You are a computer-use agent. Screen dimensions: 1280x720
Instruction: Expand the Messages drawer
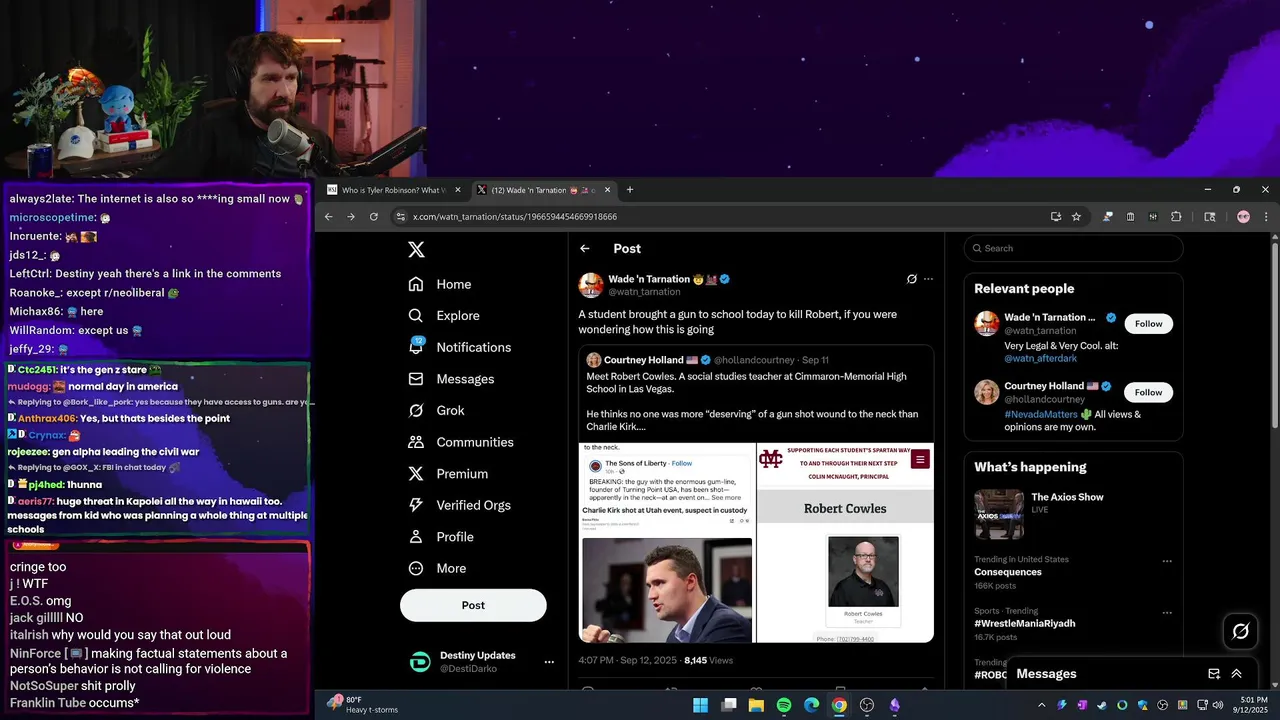(x=1236, y=674)
